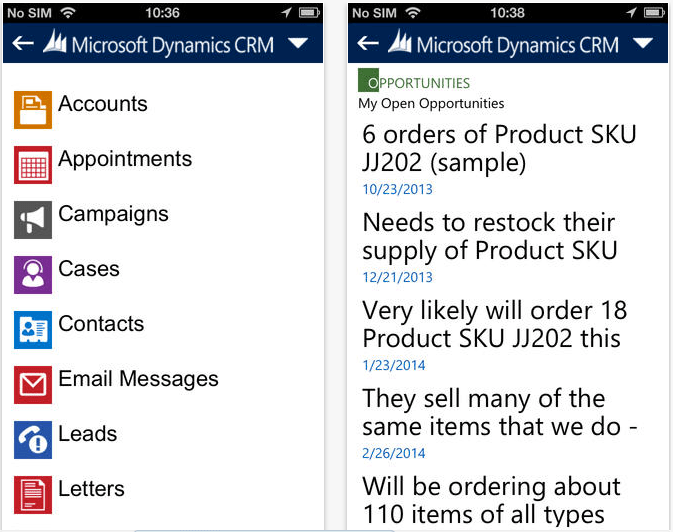Tap 'No SIM' in right status bar
673x532 pixels.
[x=374, y=13]
